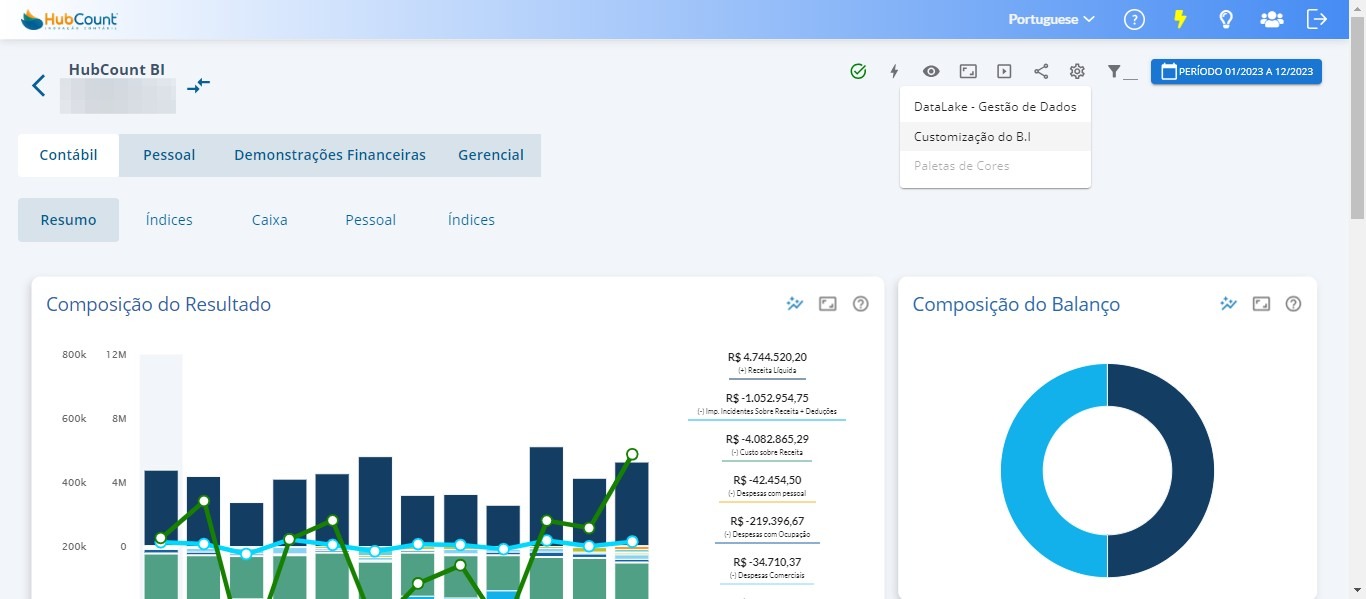Click the fullscreen toolbar icon
Screen dimensions: 1366x599
click(968, 71)
